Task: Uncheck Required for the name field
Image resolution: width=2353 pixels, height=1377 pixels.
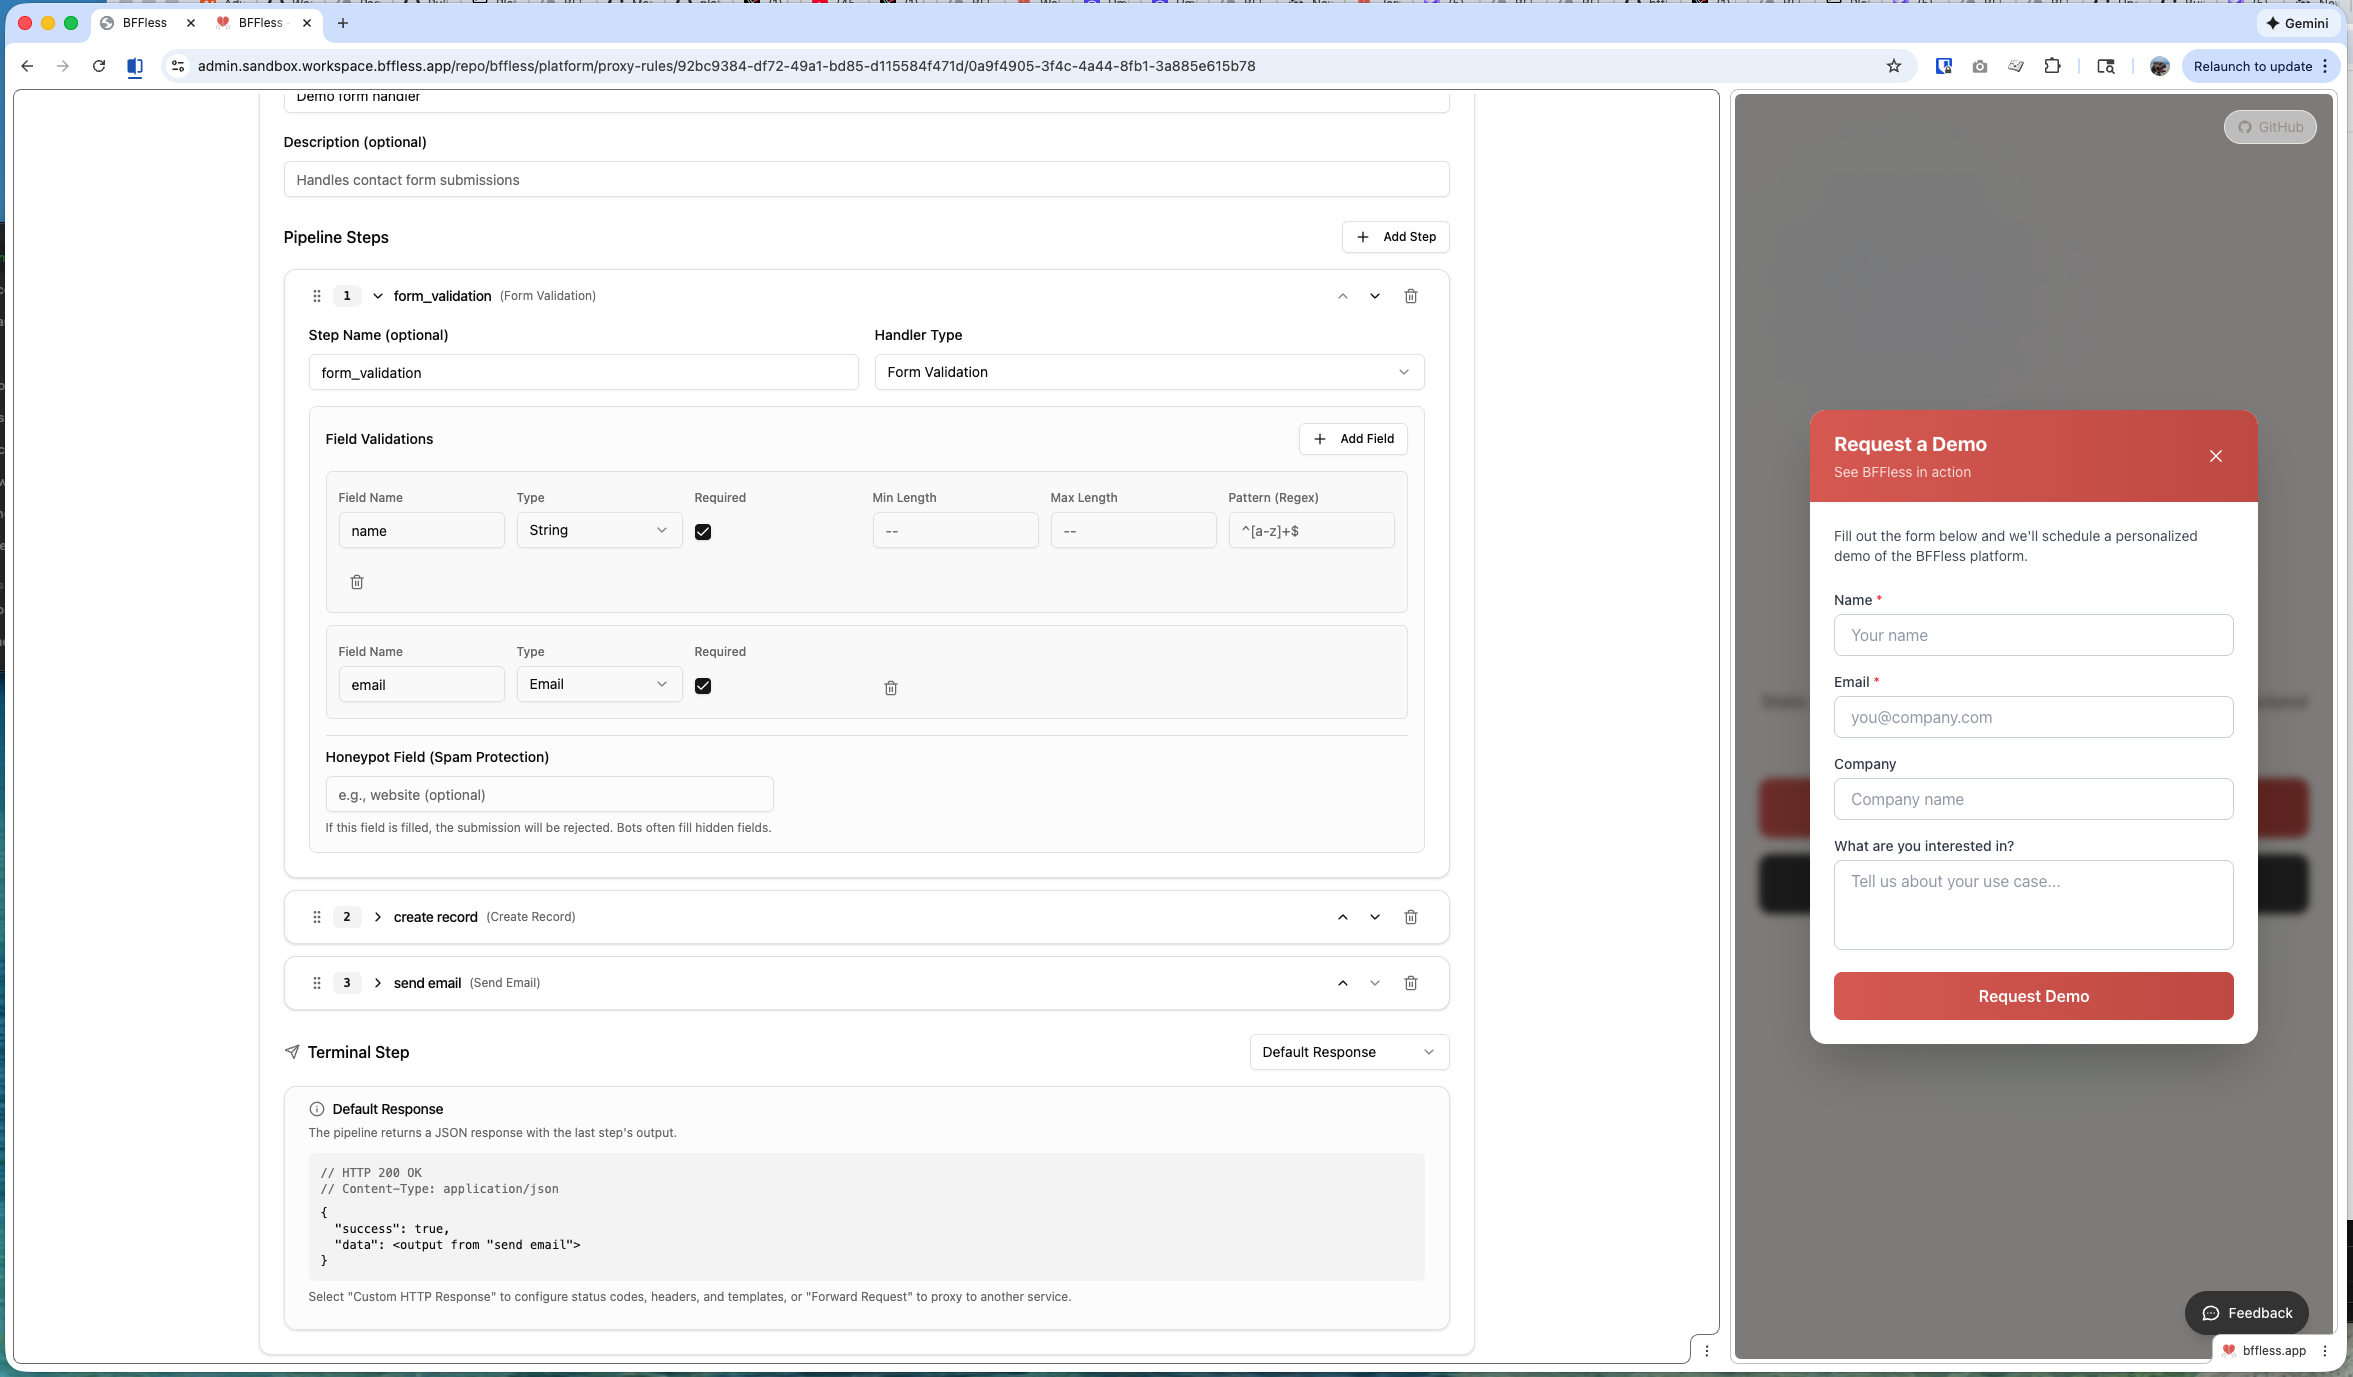Action: 703,532
